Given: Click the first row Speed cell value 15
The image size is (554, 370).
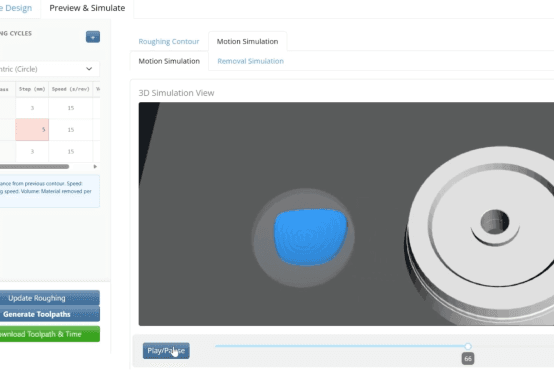Looking at the screenshot, I should 71,108.
